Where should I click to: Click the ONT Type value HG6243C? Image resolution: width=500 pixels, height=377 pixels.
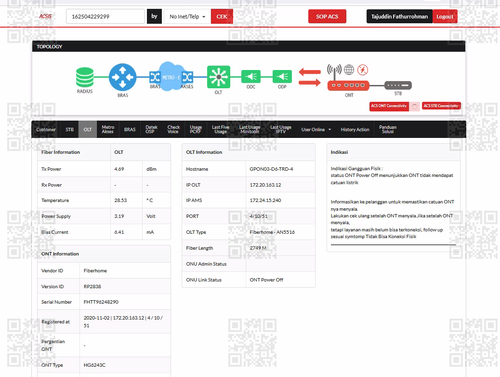(x=94, y=365)
